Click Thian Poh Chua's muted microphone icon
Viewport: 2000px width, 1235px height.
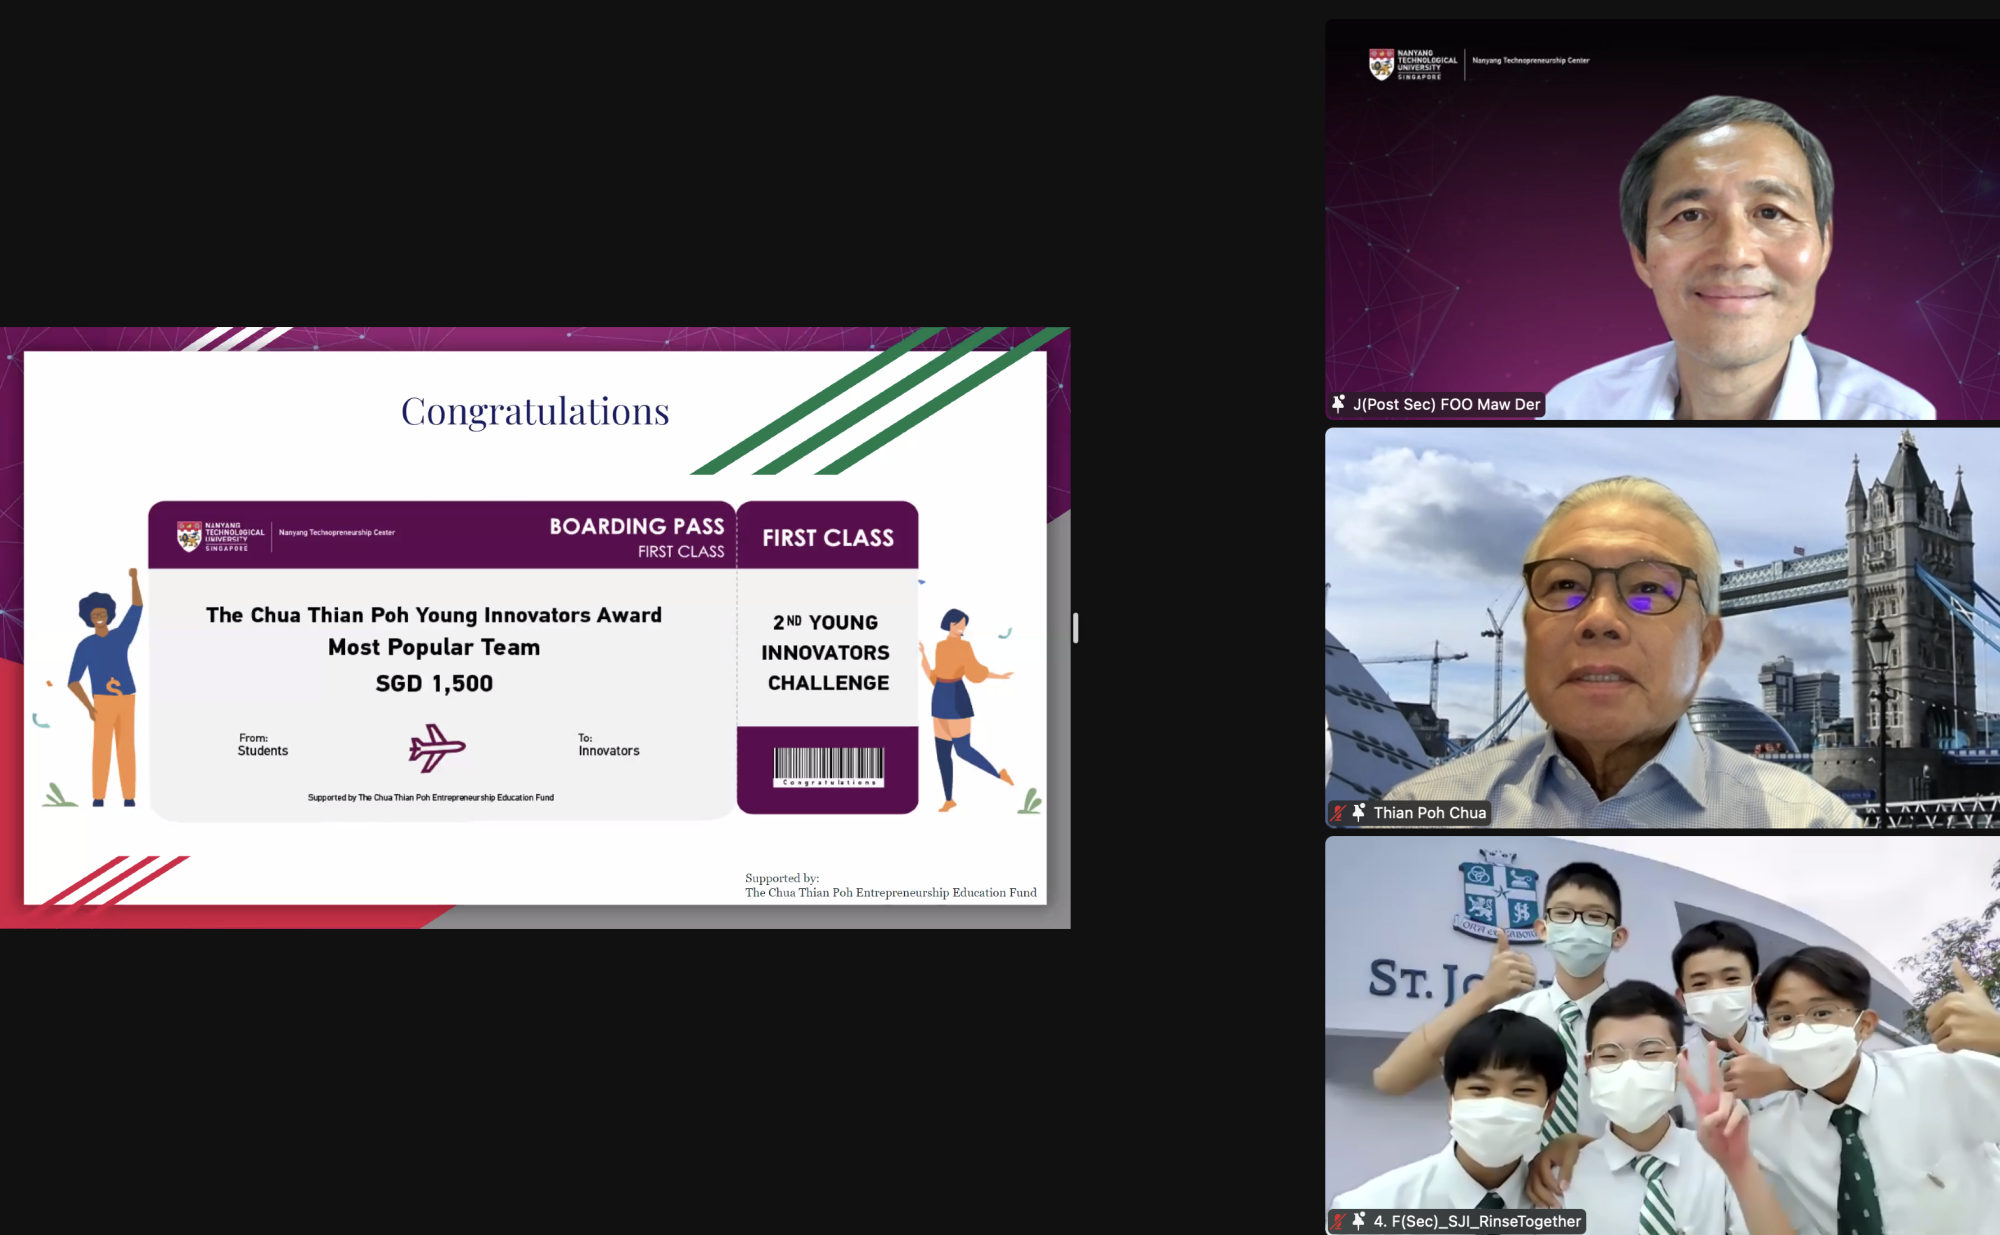(1338, 813)
